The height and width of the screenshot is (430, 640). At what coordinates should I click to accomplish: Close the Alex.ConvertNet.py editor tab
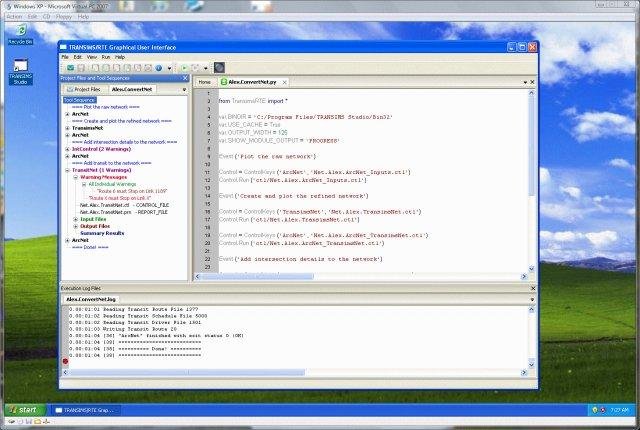(284, 82)
